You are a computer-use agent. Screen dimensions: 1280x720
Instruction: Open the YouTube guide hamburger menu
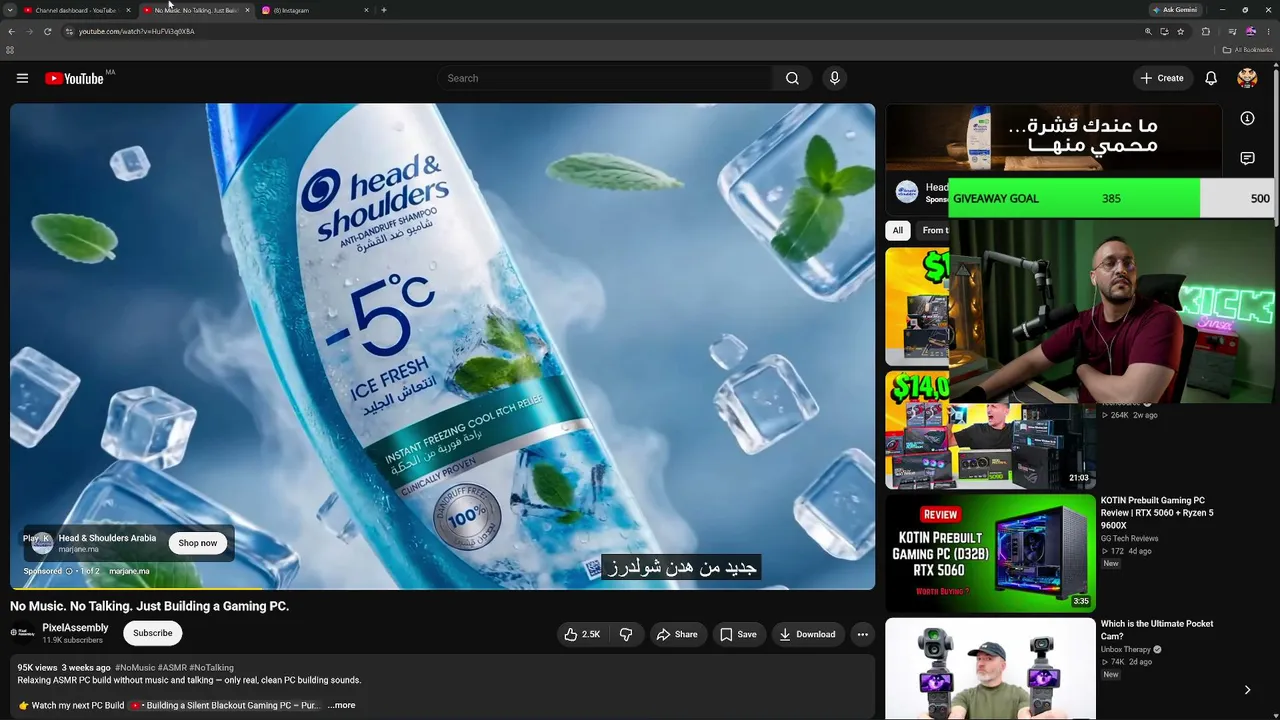pyautogui.click(x=22, y=78)
